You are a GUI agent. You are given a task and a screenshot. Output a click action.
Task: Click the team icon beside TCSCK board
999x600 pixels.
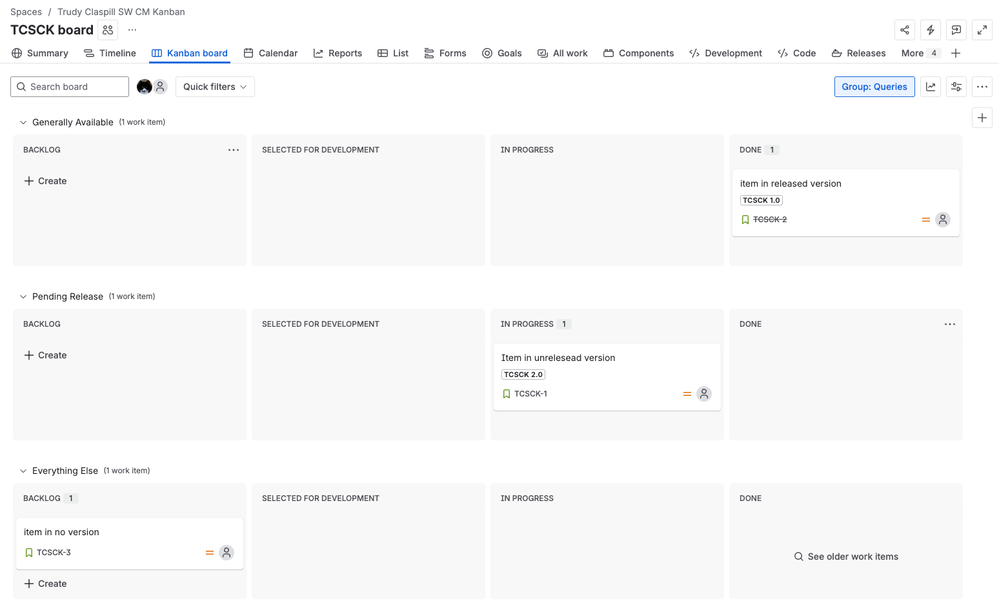click(x=108, y=30)
